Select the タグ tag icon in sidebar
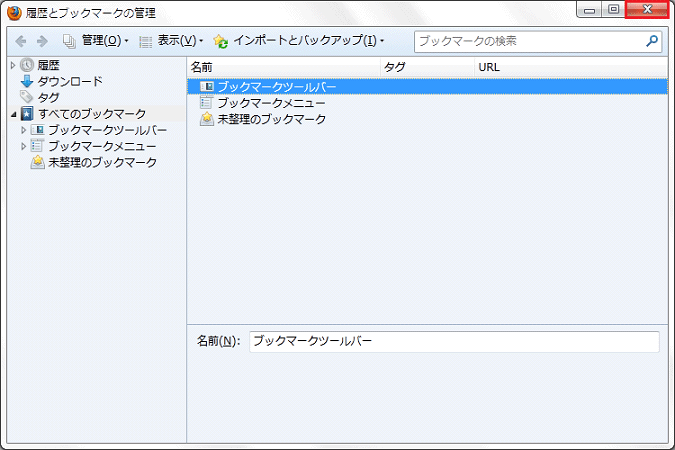This screenshot has height=450, width=675. click(x=27, y=97)
